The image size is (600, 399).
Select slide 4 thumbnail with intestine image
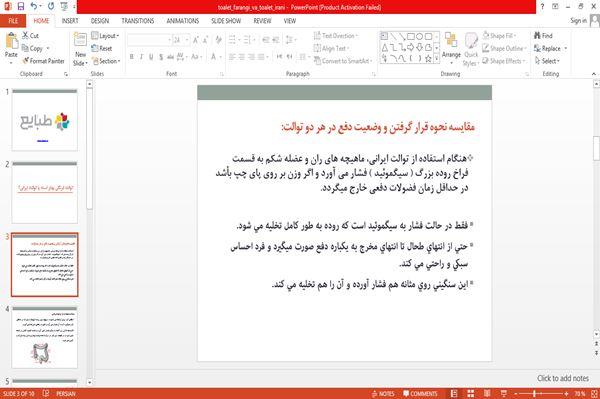pyautogui.click(x=45, y=337)
